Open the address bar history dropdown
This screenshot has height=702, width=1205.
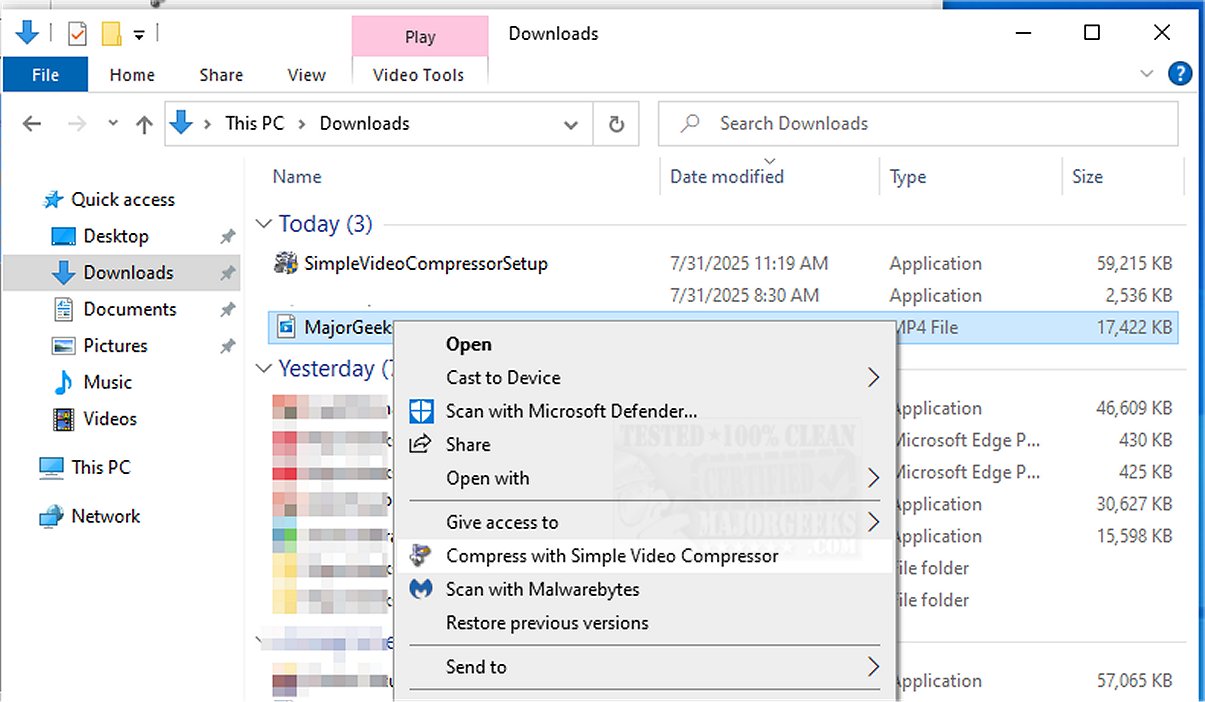[571, 125]
